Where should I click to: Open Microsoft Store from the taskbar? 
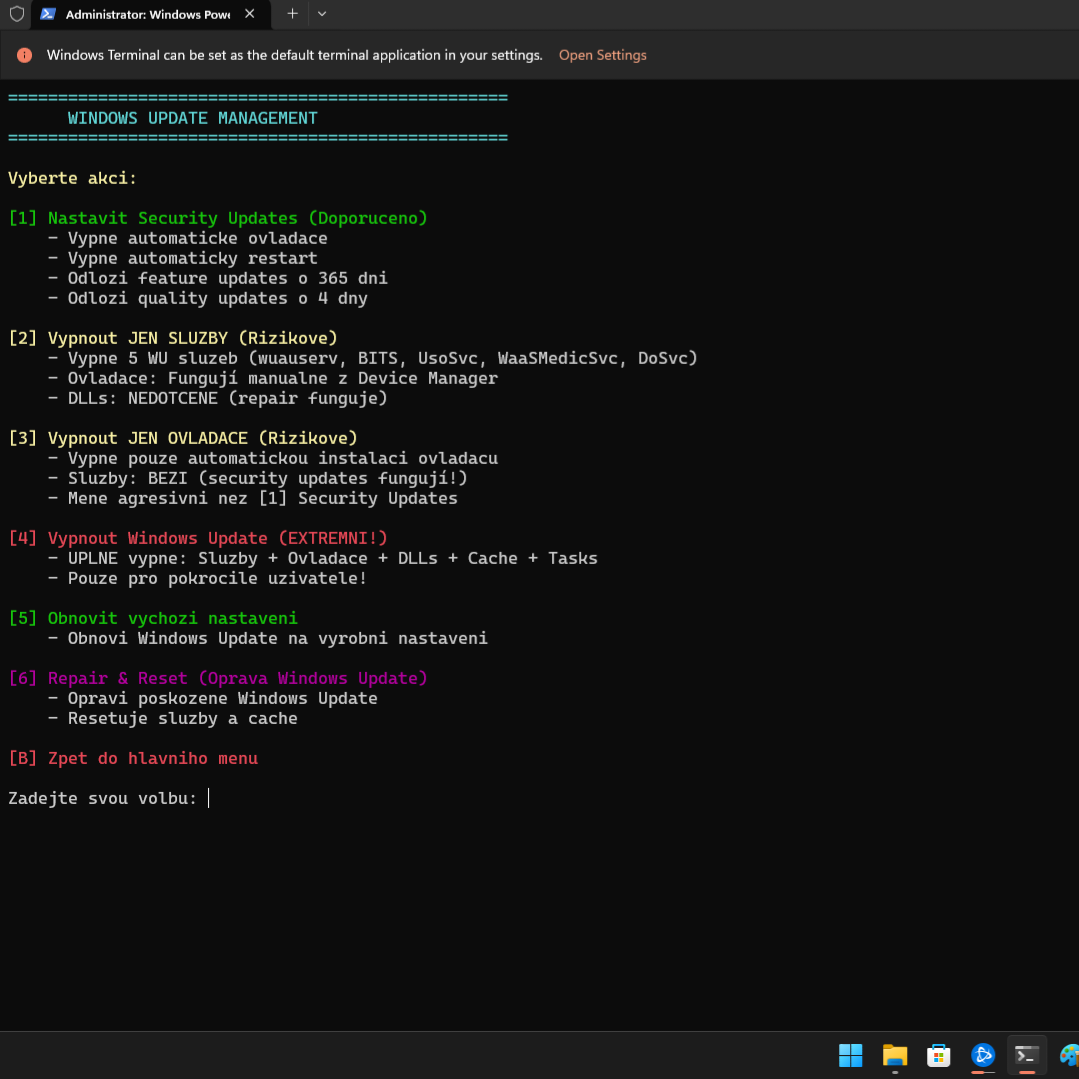tap(938, 1055)
